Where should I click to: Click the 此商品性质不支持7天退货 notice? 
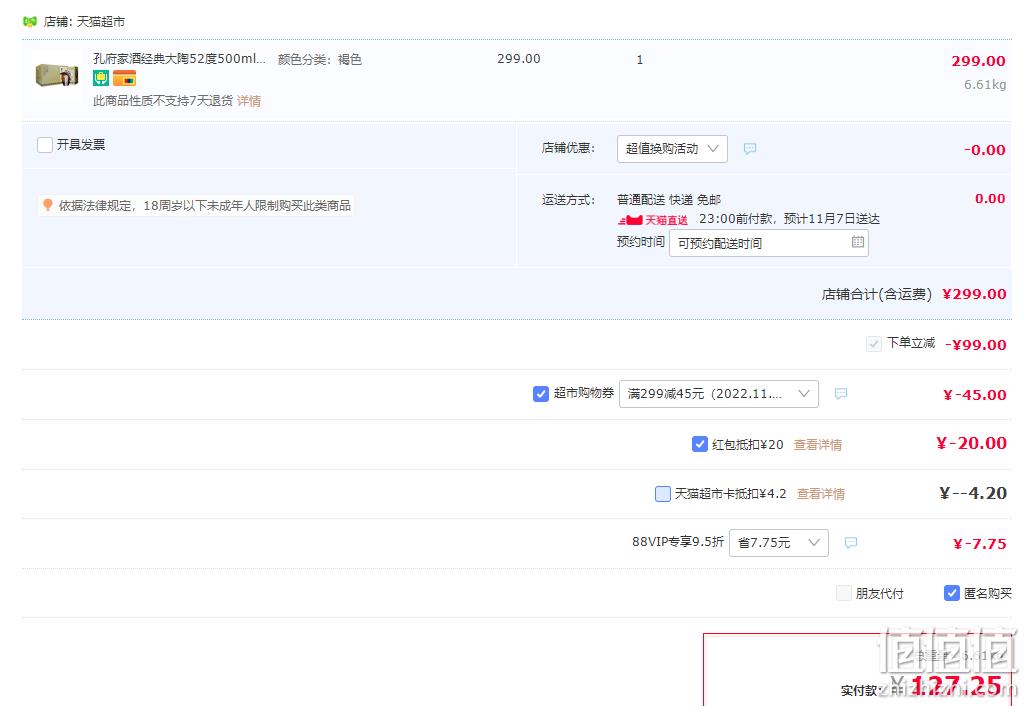[163, 101]
